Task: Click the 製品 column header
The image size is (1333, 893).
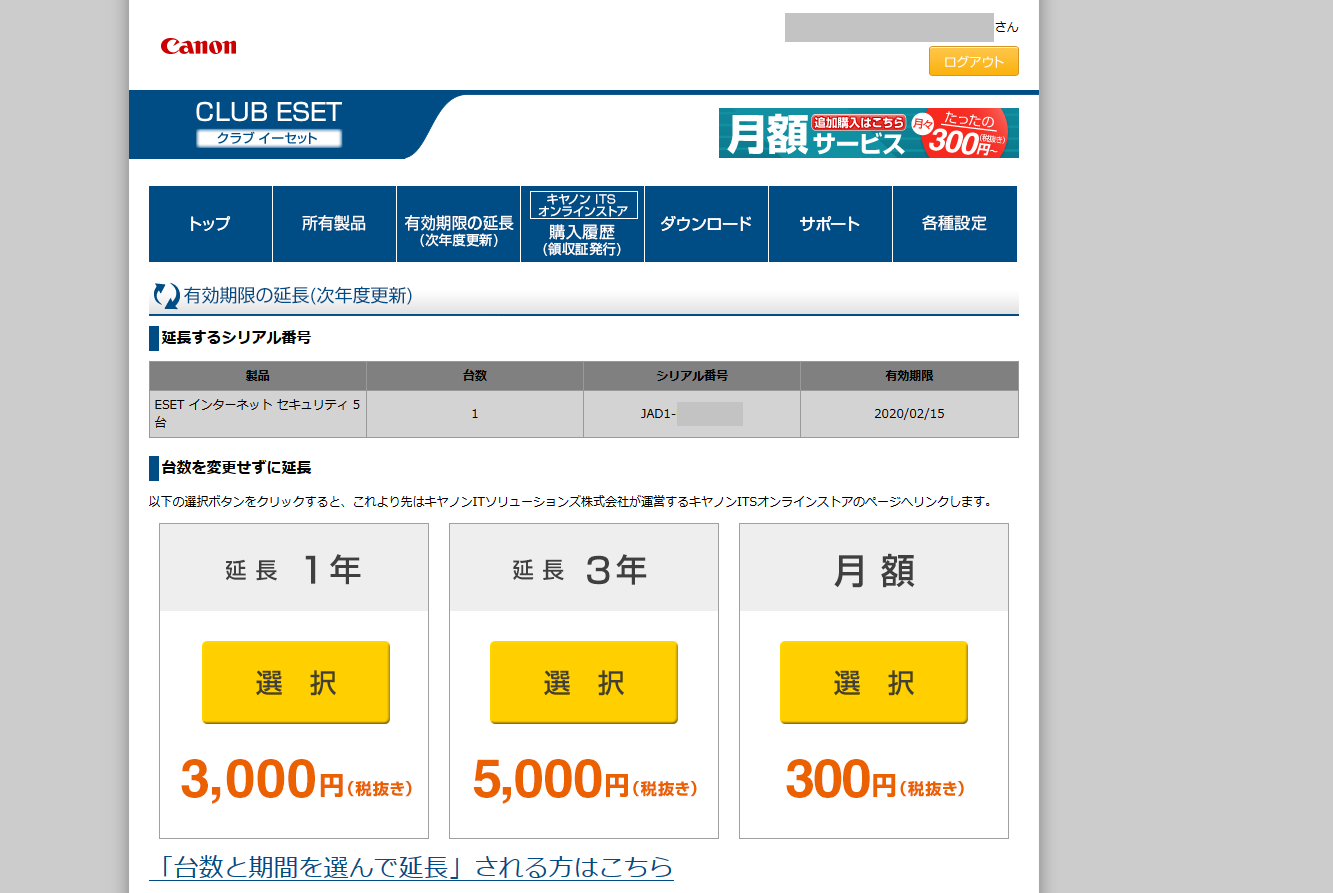Action: click(258, 376)
